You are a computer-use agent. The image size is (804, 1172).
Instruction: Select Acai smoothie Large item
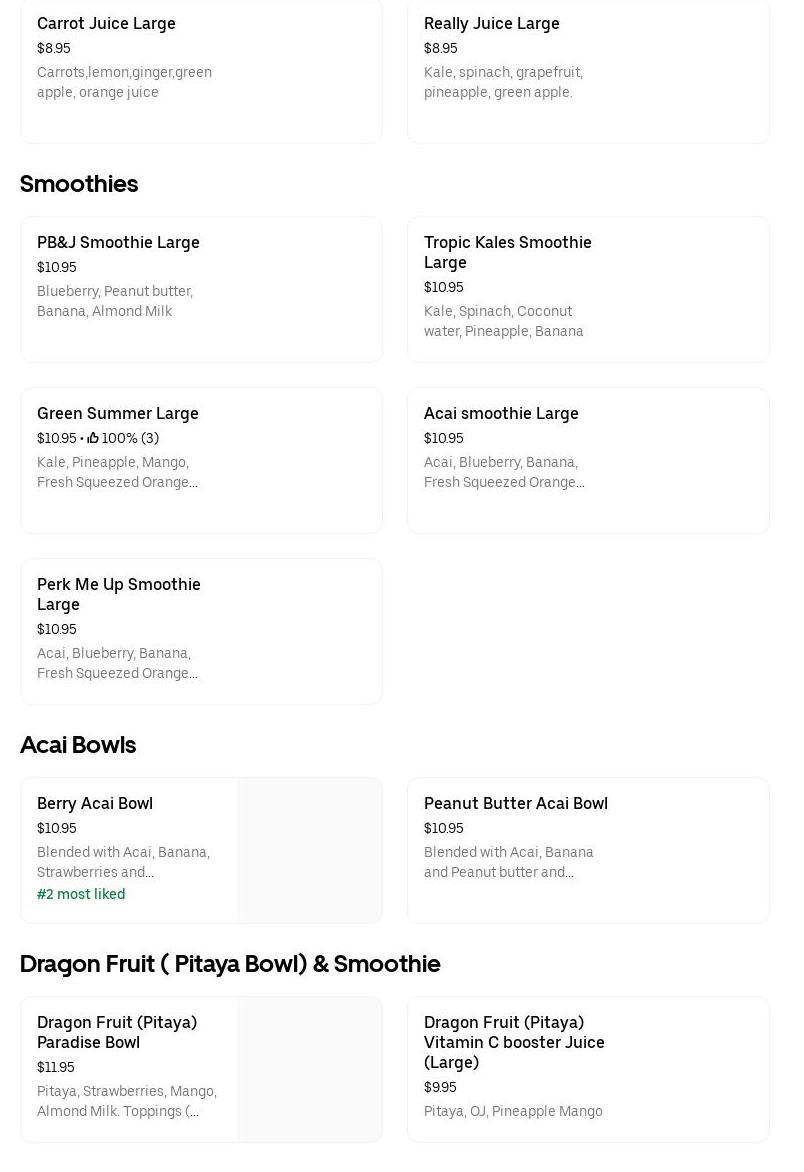tap(501, 413)
